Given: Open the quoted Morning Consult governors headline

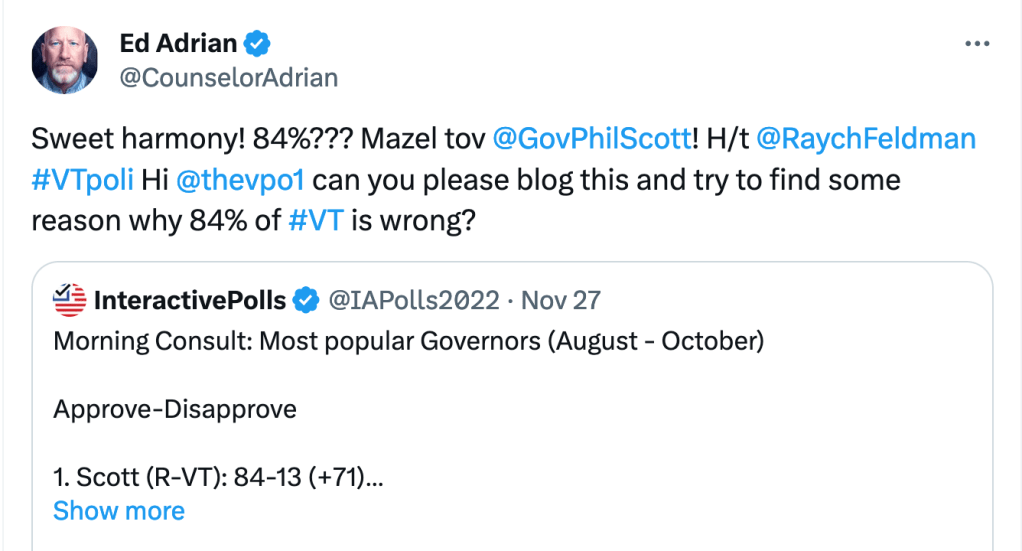Looking at the screenshot, I should [x=408, y=342].
